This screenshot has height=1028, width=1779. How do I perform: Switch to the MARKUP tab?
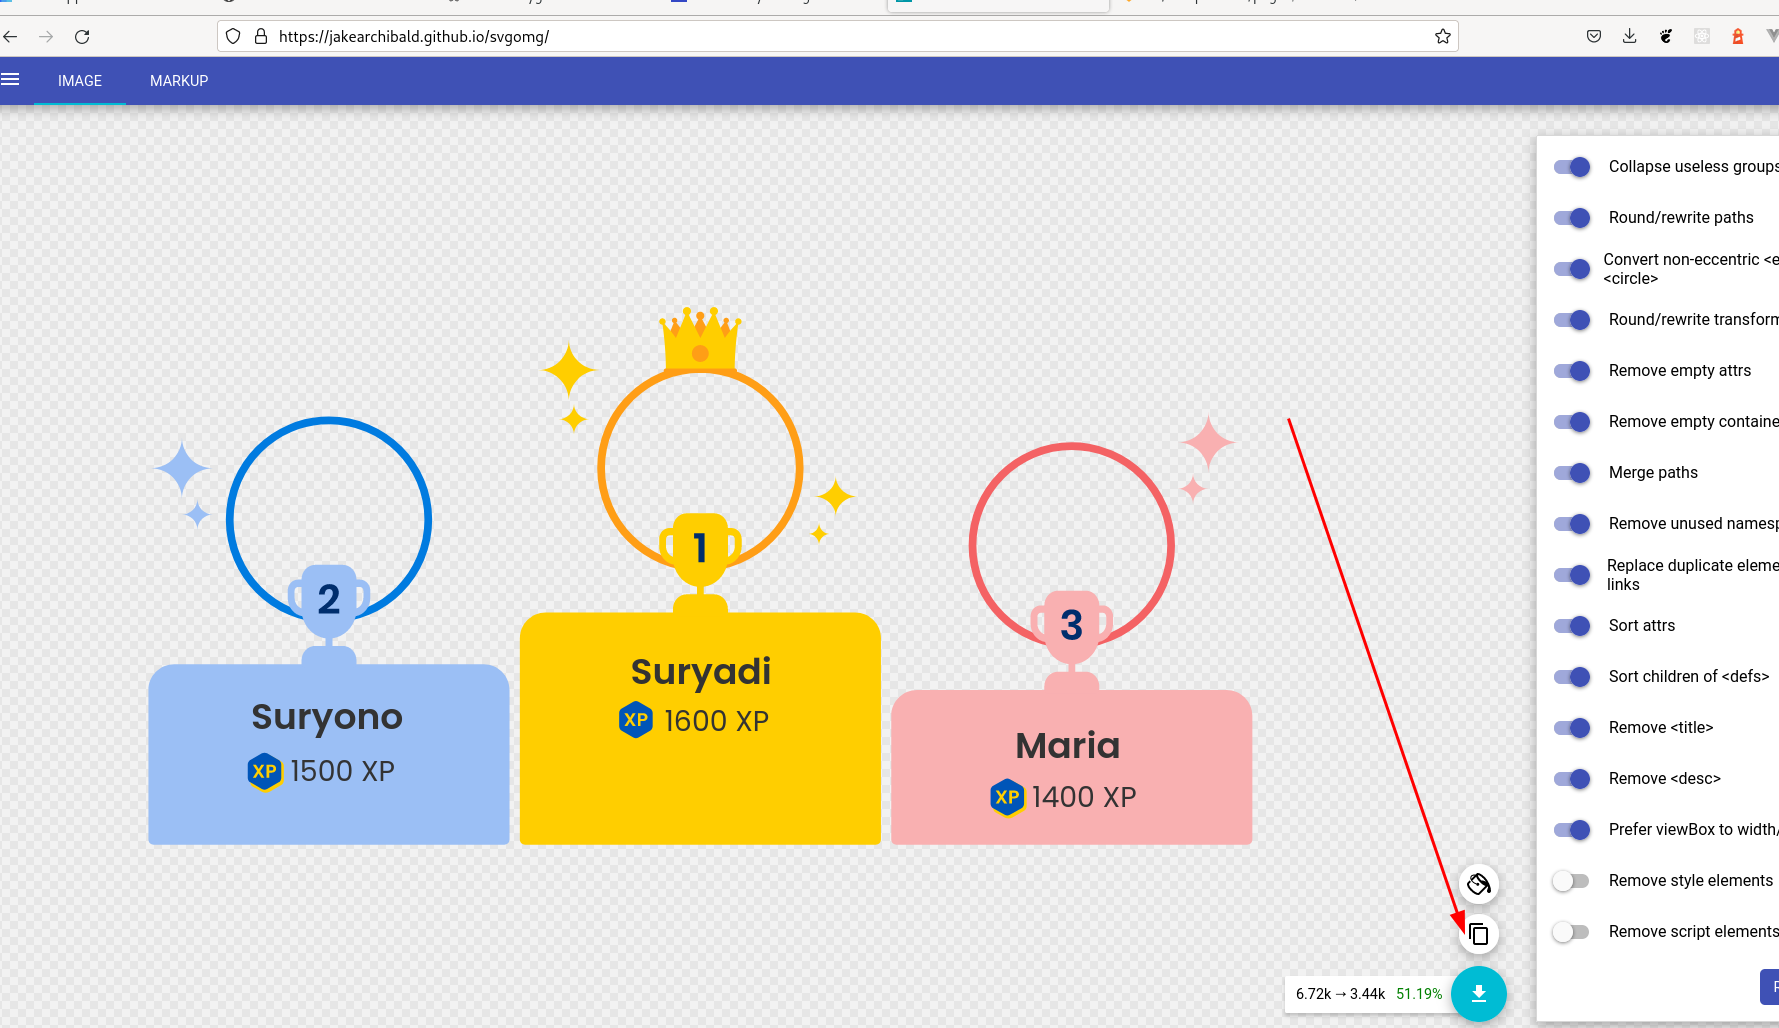point(179,81)
